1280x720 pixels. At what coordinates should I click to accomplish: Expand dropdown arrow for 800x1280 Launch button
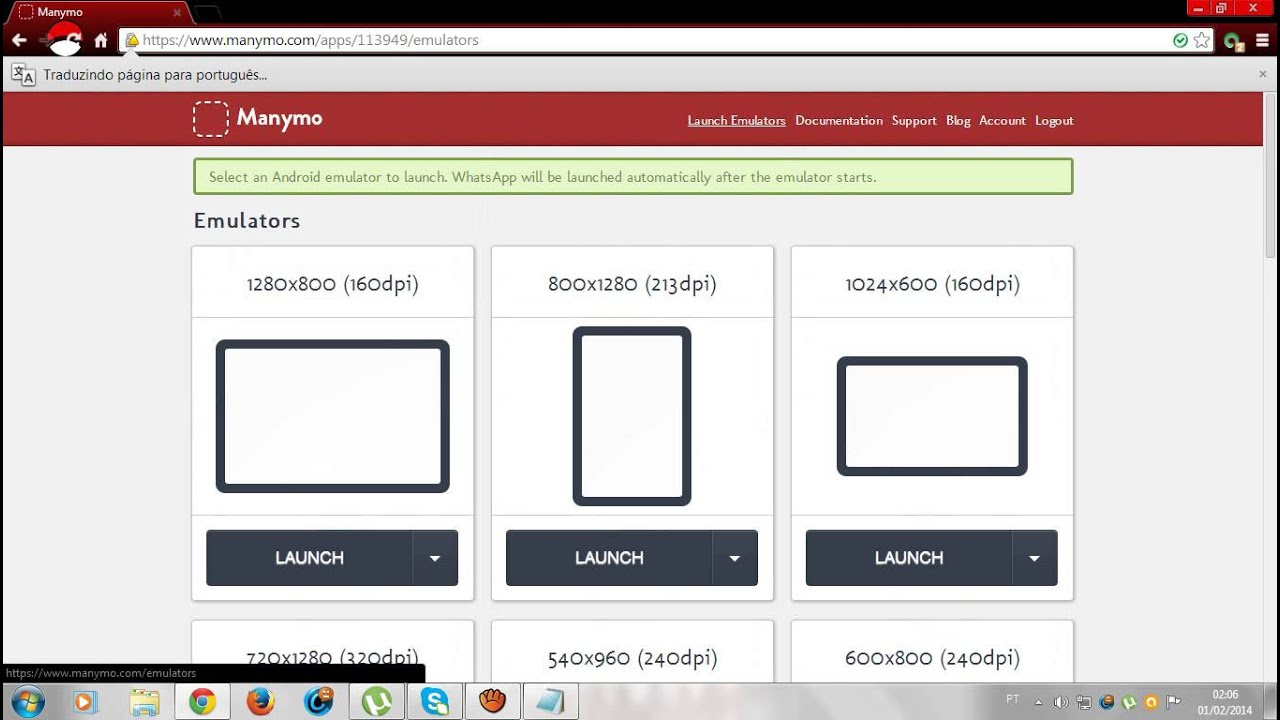(x=735, y=558)
